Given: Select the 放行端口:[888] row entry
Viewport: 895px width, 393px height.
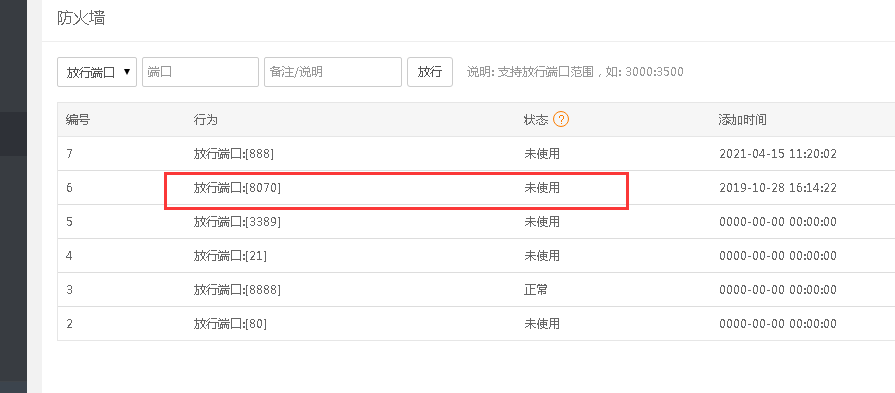Looking at the screenshot, I should 234,154.
